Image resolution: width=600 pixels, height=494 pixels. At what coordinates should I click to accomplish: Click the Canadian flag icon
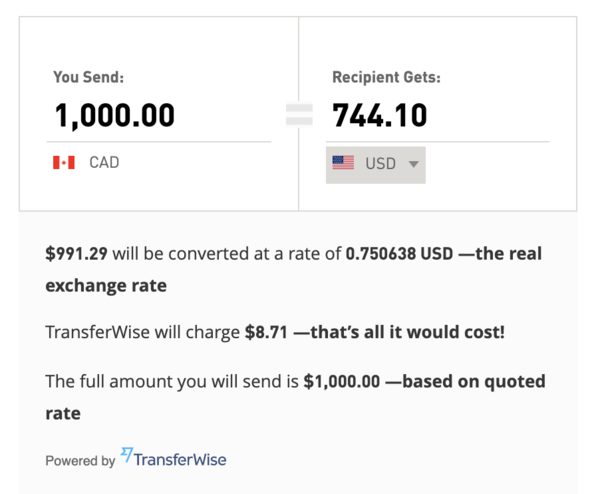tap(64, 162)
